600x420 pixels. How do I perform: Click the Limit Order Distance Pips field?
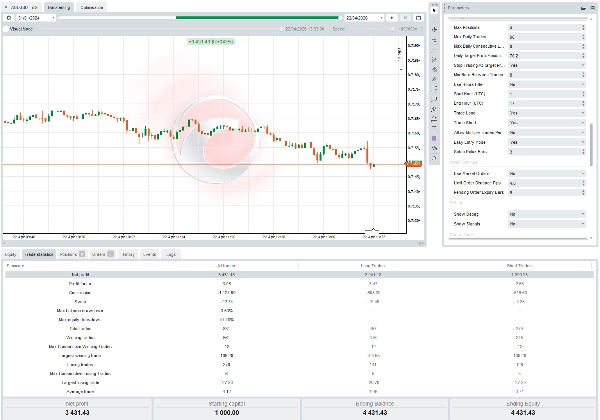545,183
